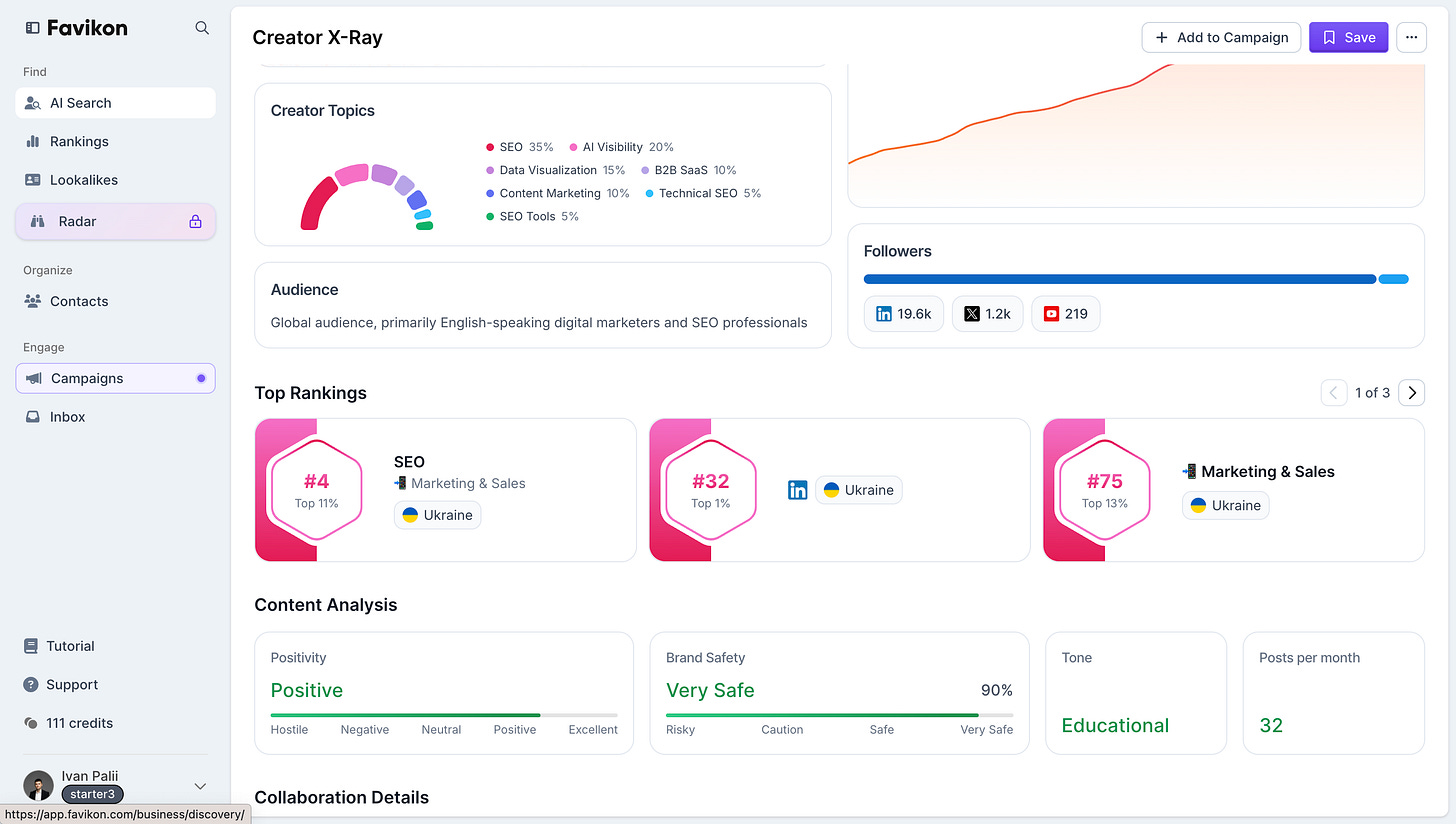Click Ivan Palii profile avatar
Viewport: 1456px width, 824px height.
click(38, 786)
